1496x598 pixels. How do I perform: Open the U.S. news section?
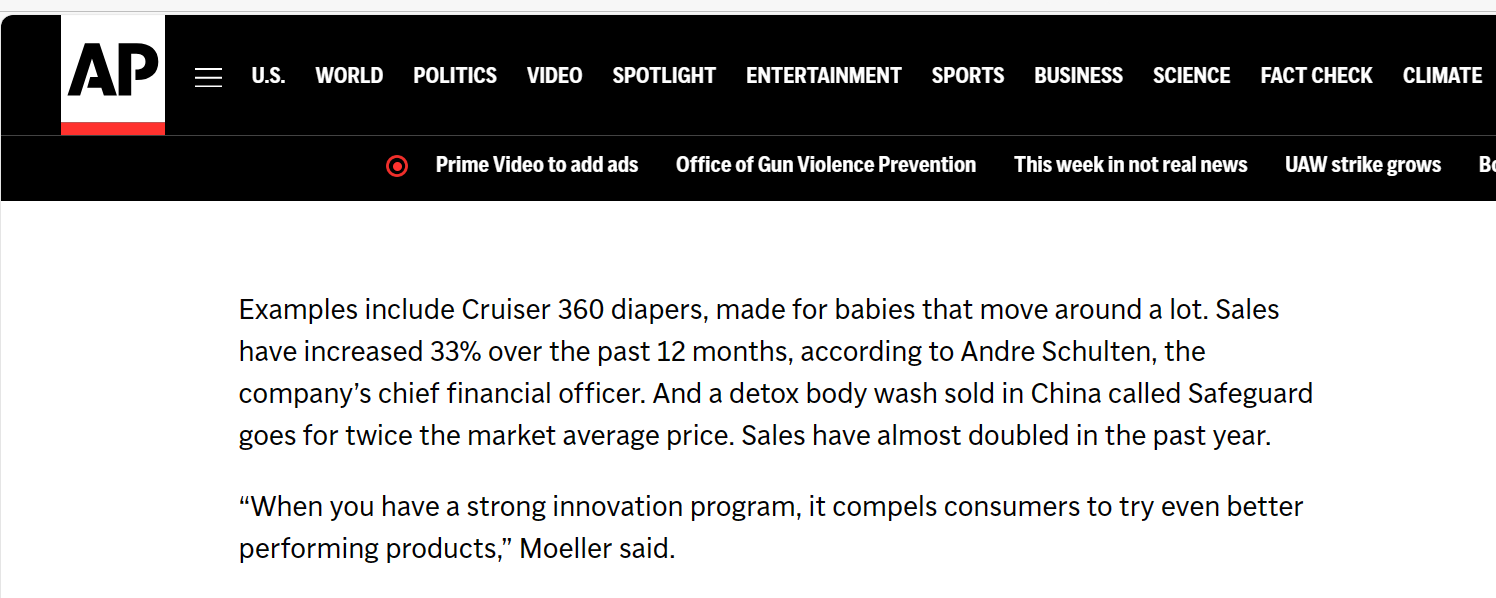point(268,76)
